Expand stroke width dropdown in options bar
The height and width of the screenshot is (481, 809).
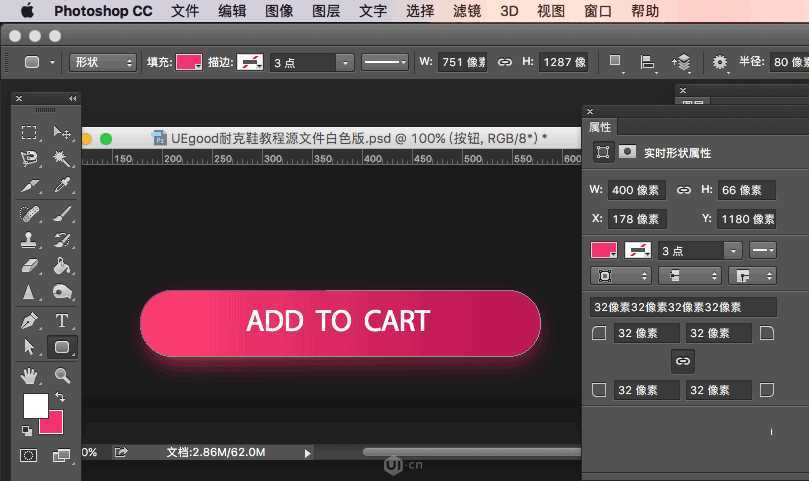tap(345, 62)
